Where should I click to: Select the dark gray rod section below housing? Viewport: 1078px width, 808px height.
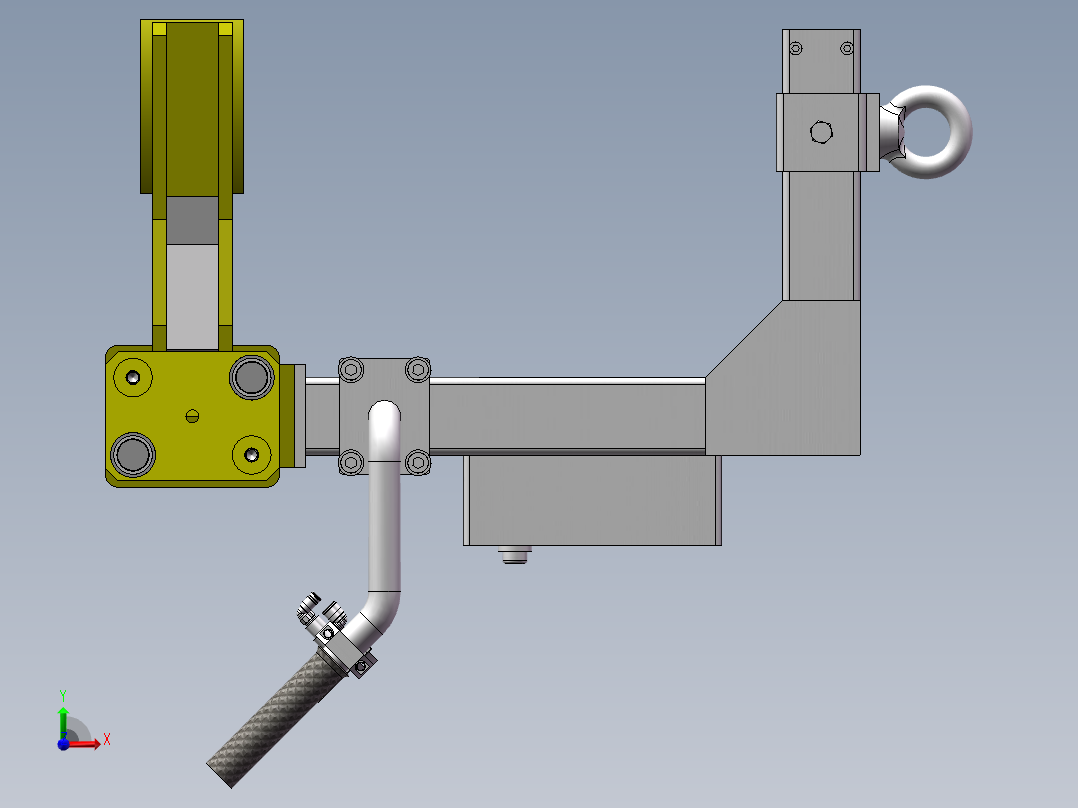192,220
